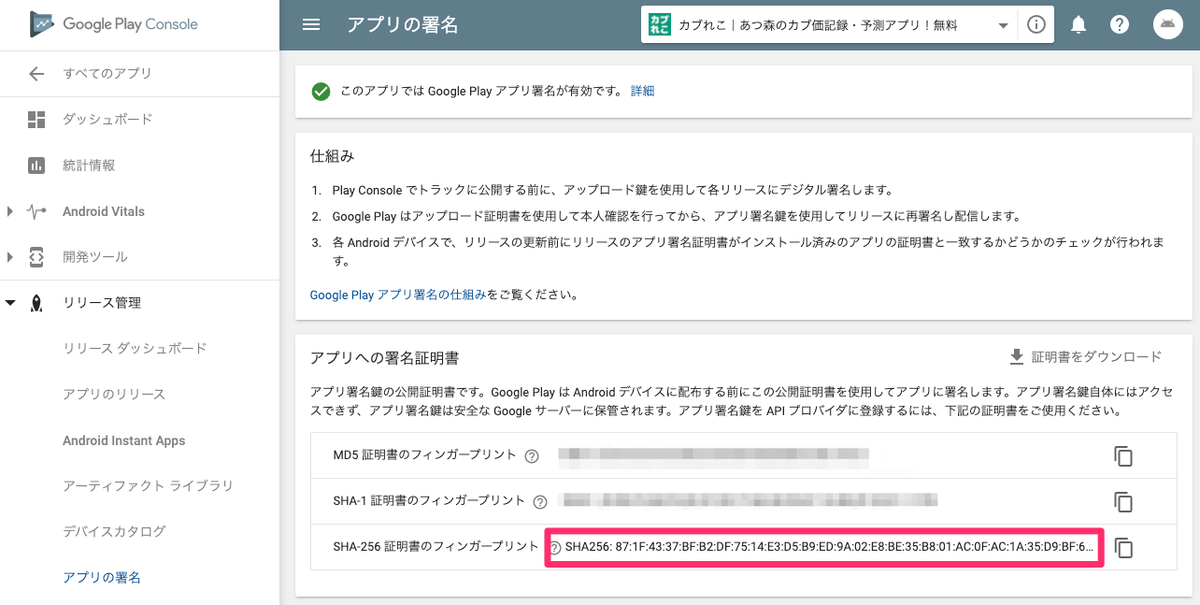Open notifications bell
The image size is (1200, 605).
click(1079, 26)
